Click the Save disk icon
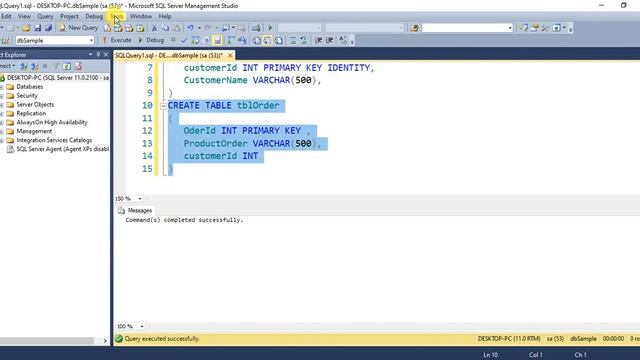Image resolution: width=640 pixels, height=360 pixels. tap(38, 28)
